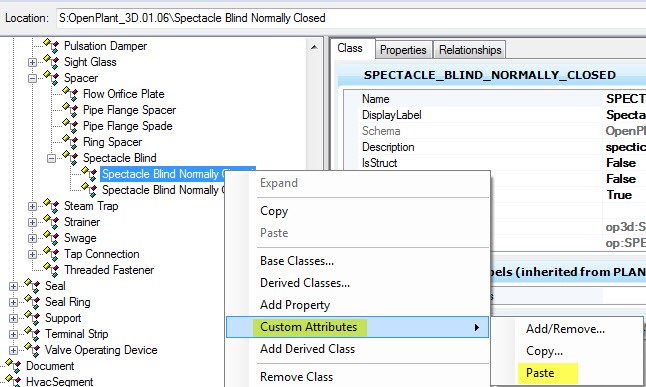Image resolution: width=646 pixels, height=387 pixels.
Task: Click the Pipe Flange Spade class icon
Action: [70, 126]
